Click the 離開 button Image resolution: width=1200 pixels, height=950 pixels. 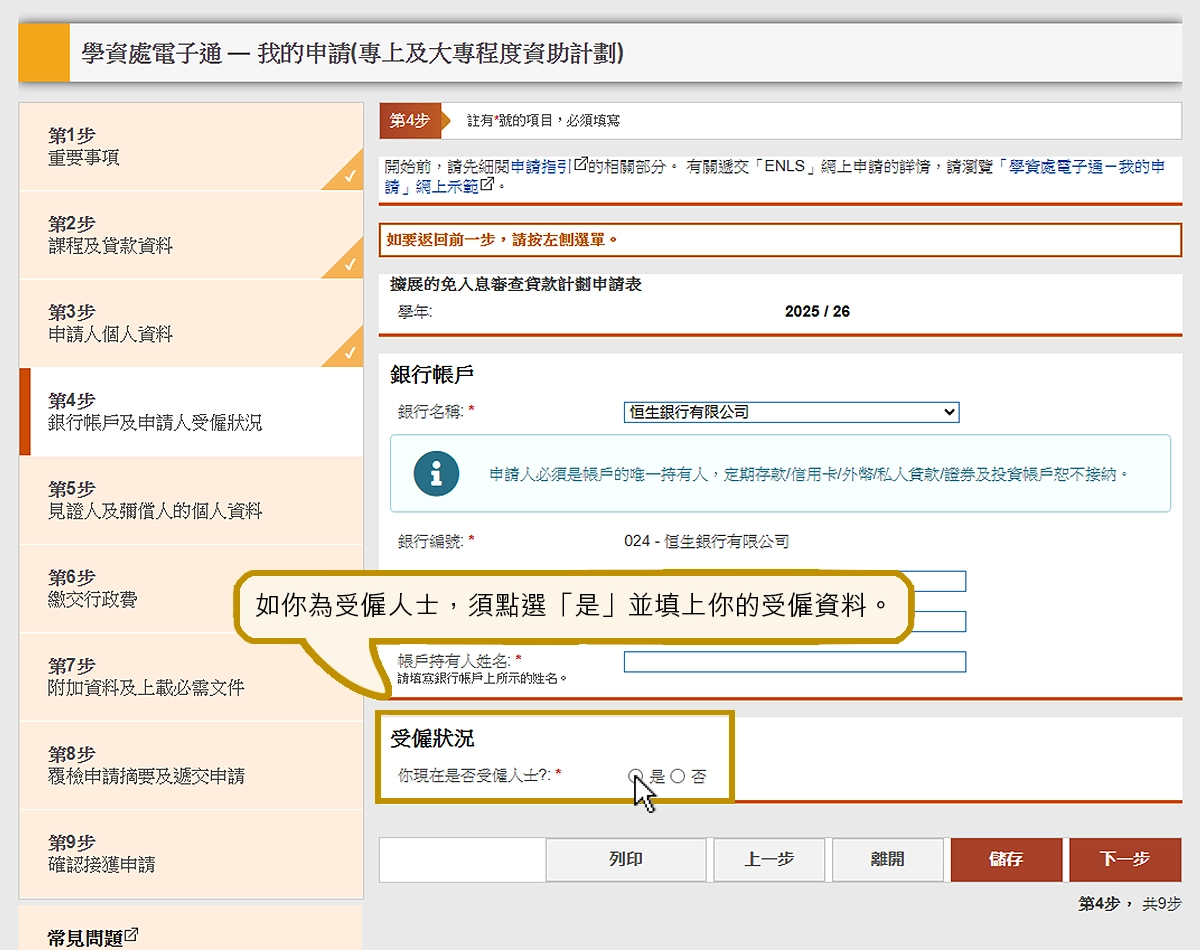887,859
